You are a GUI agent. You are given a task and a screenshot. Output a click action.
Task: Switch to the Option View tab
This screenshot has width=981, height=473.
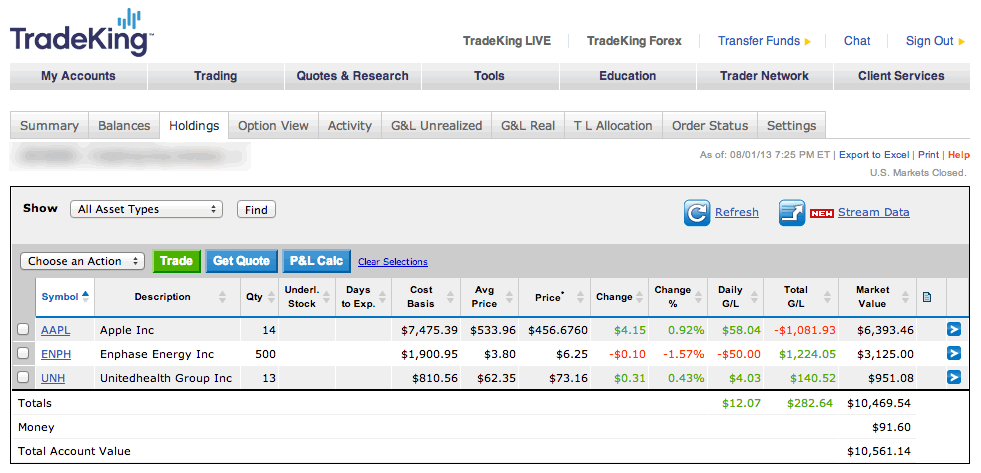(x=273, y=126)
